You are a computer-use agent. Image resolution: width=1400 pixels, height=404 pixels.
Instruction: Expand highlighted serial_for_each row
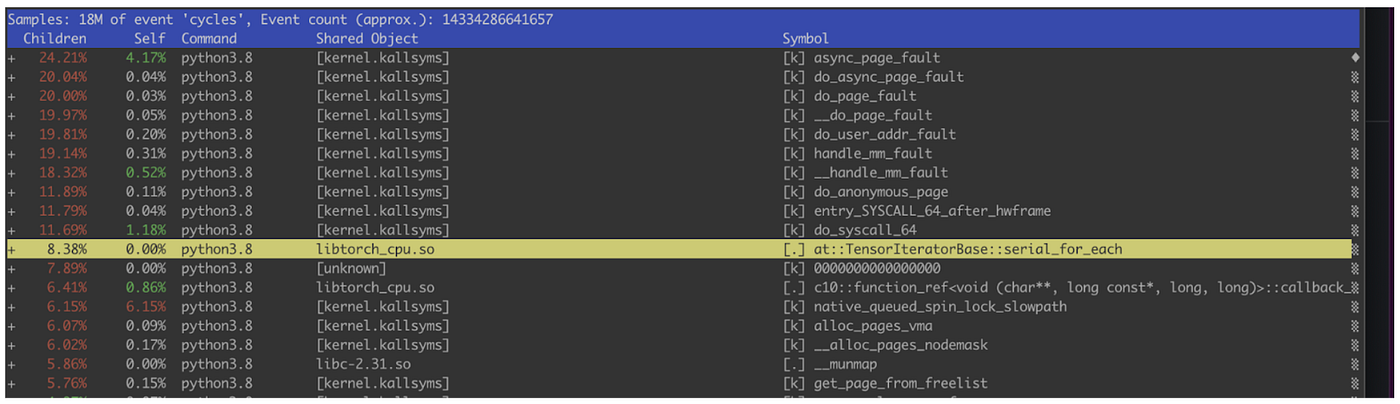click(11, 249)
